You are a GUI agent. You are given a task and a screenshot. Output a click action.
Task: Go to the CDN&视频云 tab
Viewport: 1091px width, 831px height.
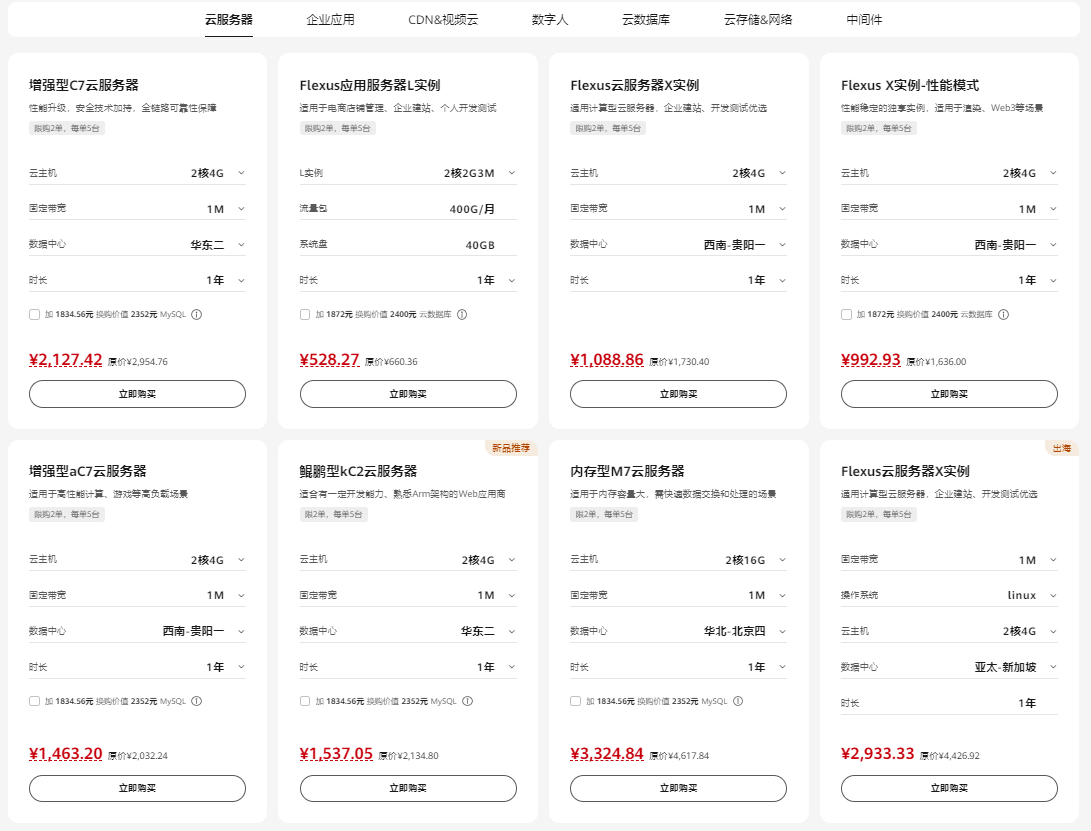click(443, 19)
